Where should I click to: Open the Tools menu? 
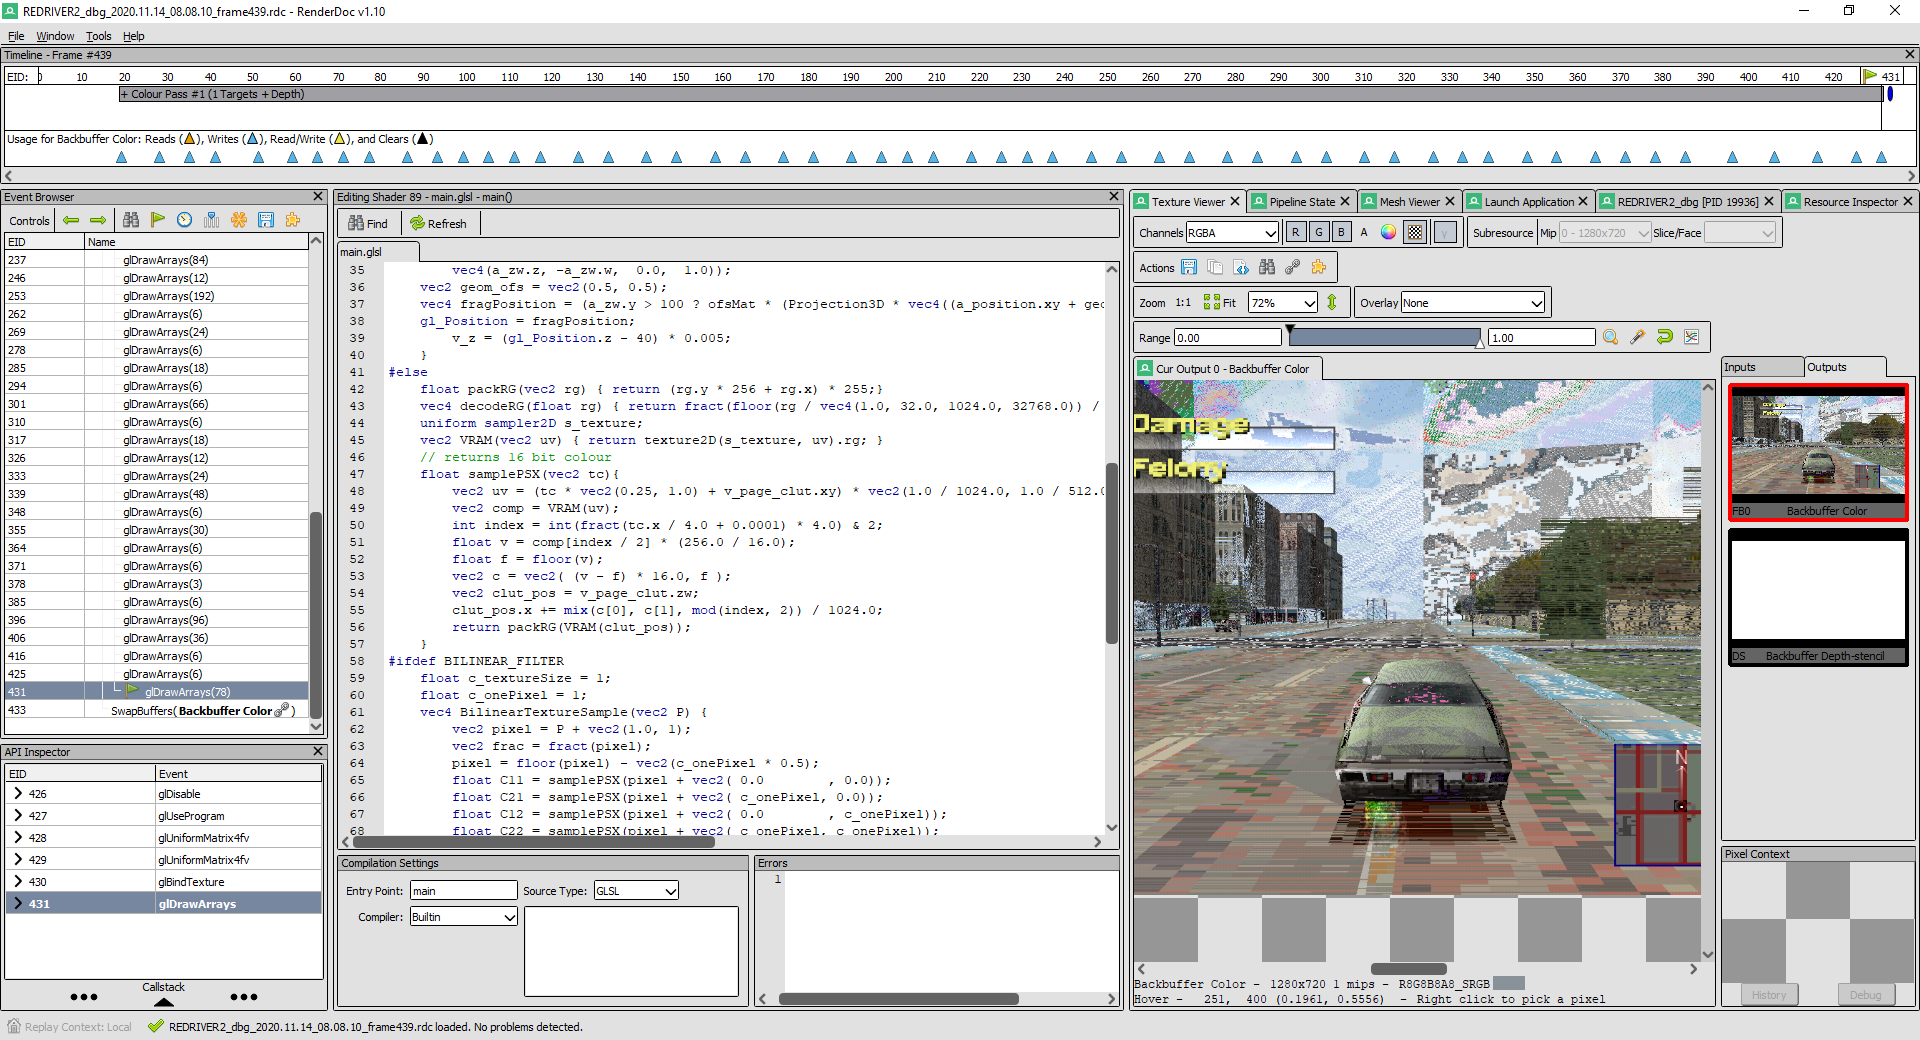pos(98,36)
